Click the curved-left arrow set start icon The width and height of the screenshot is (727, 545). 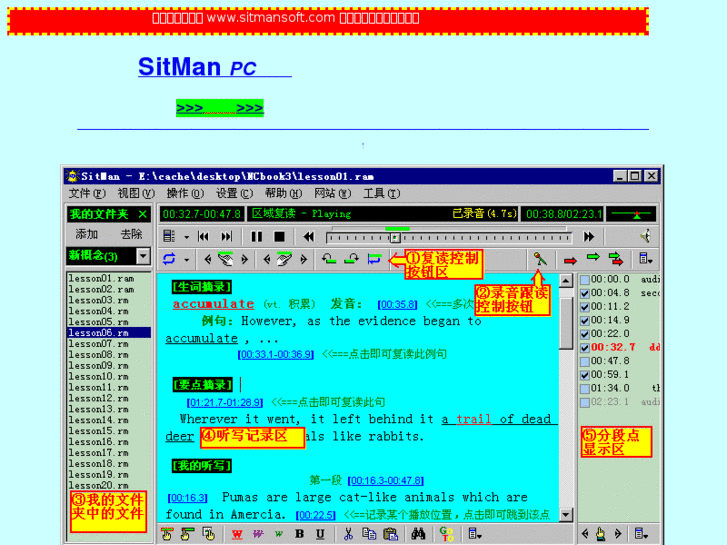(329, 259)
